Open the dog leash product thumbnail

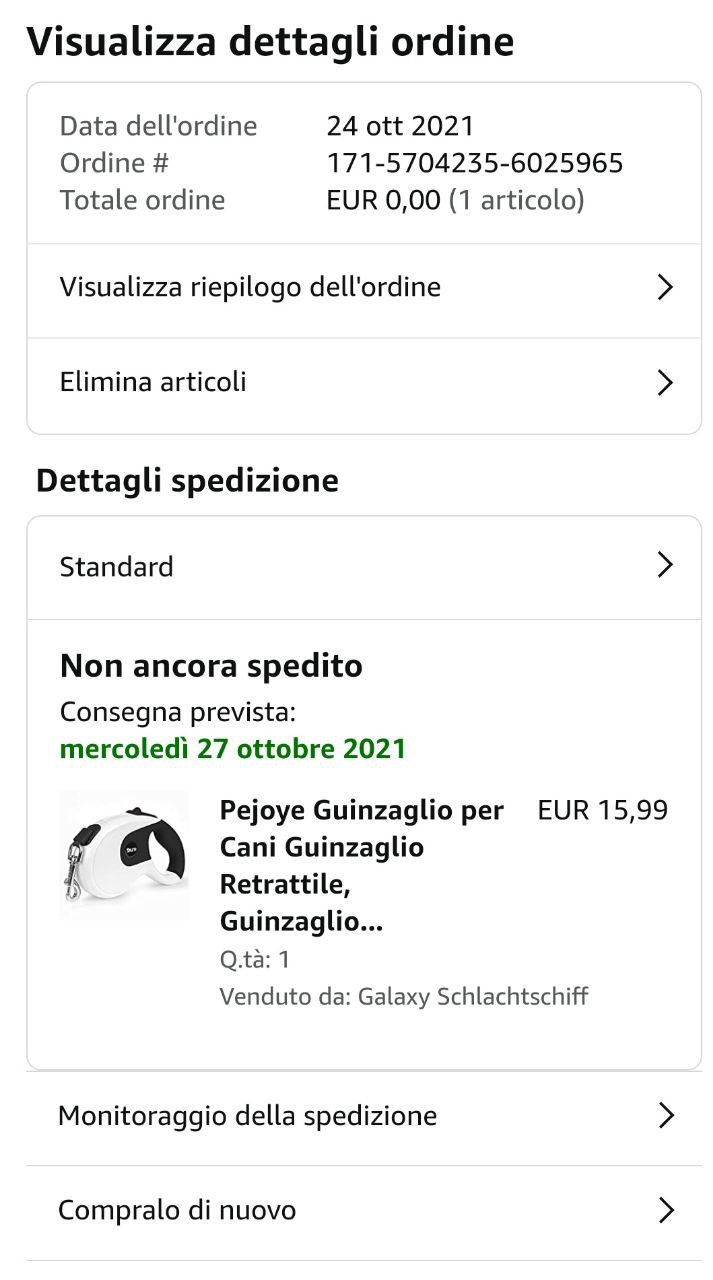124,855
